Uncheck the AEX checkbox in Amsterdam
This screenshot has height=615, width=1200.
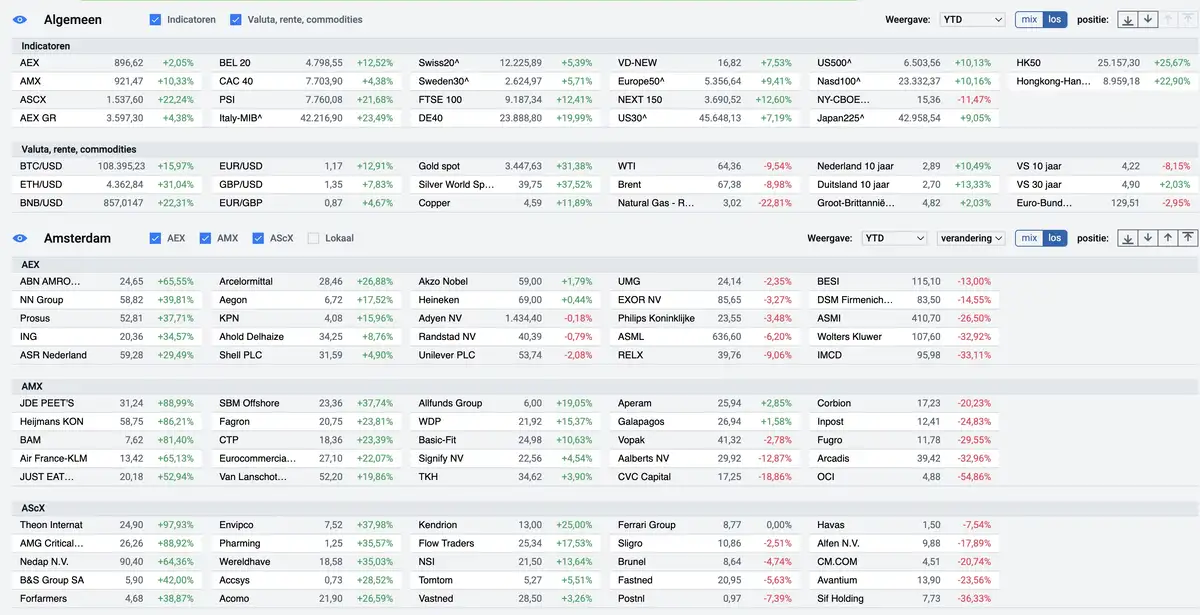click(155, 239)
